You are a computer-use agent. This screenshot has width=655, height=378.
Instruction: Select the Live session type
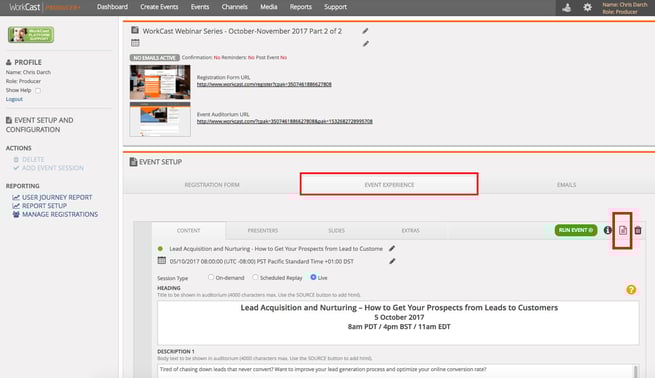[313, 277]
